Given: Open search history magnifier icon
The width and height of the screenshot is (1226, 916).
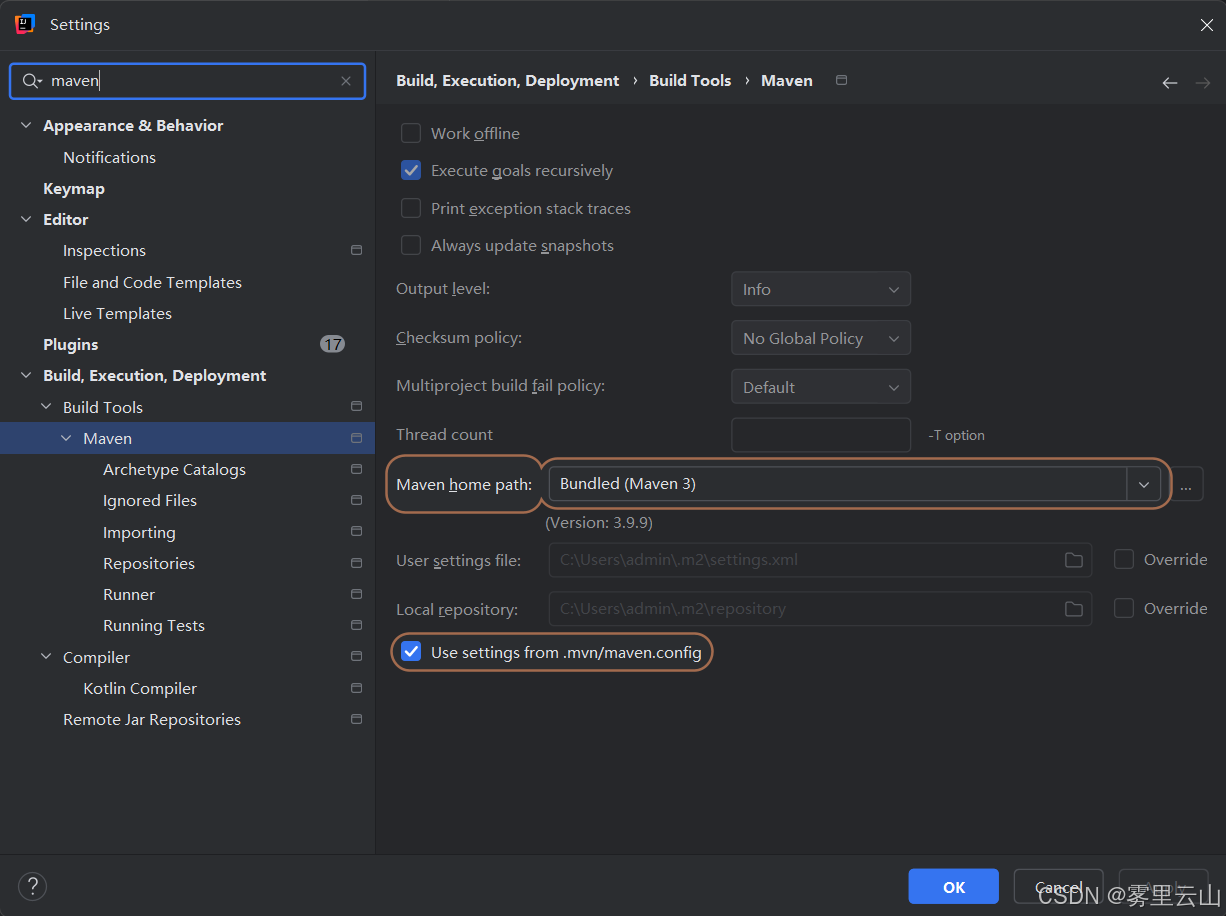Looking at the screenshot, I should click(x=31, y=81).
